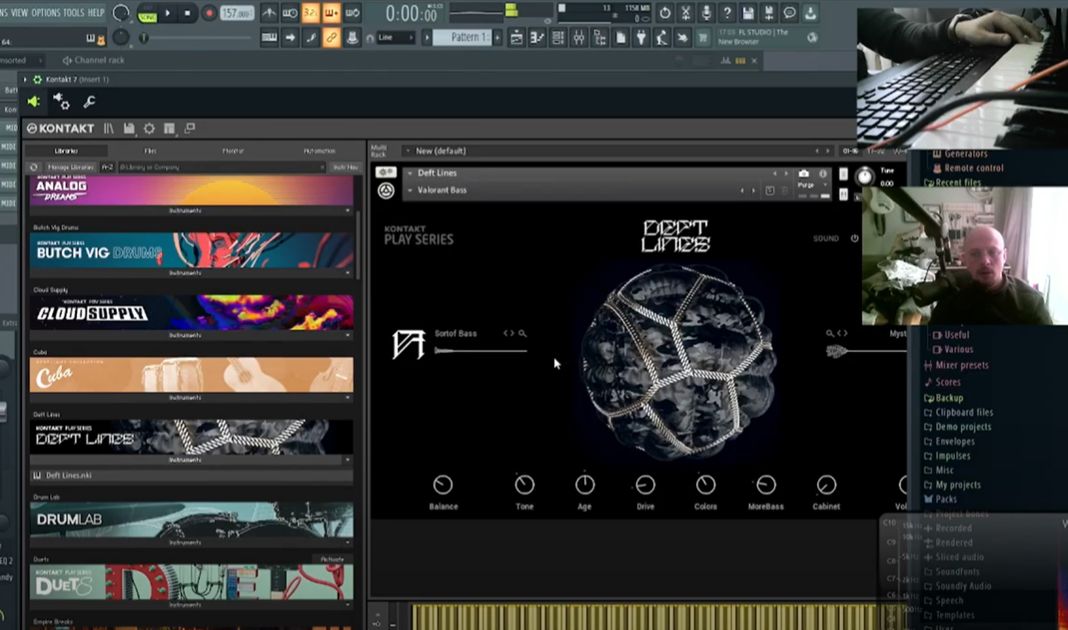Toggle the green plugin speaker icon
The width and height of the screenshot is (1068, 630).
click(34, 102)
